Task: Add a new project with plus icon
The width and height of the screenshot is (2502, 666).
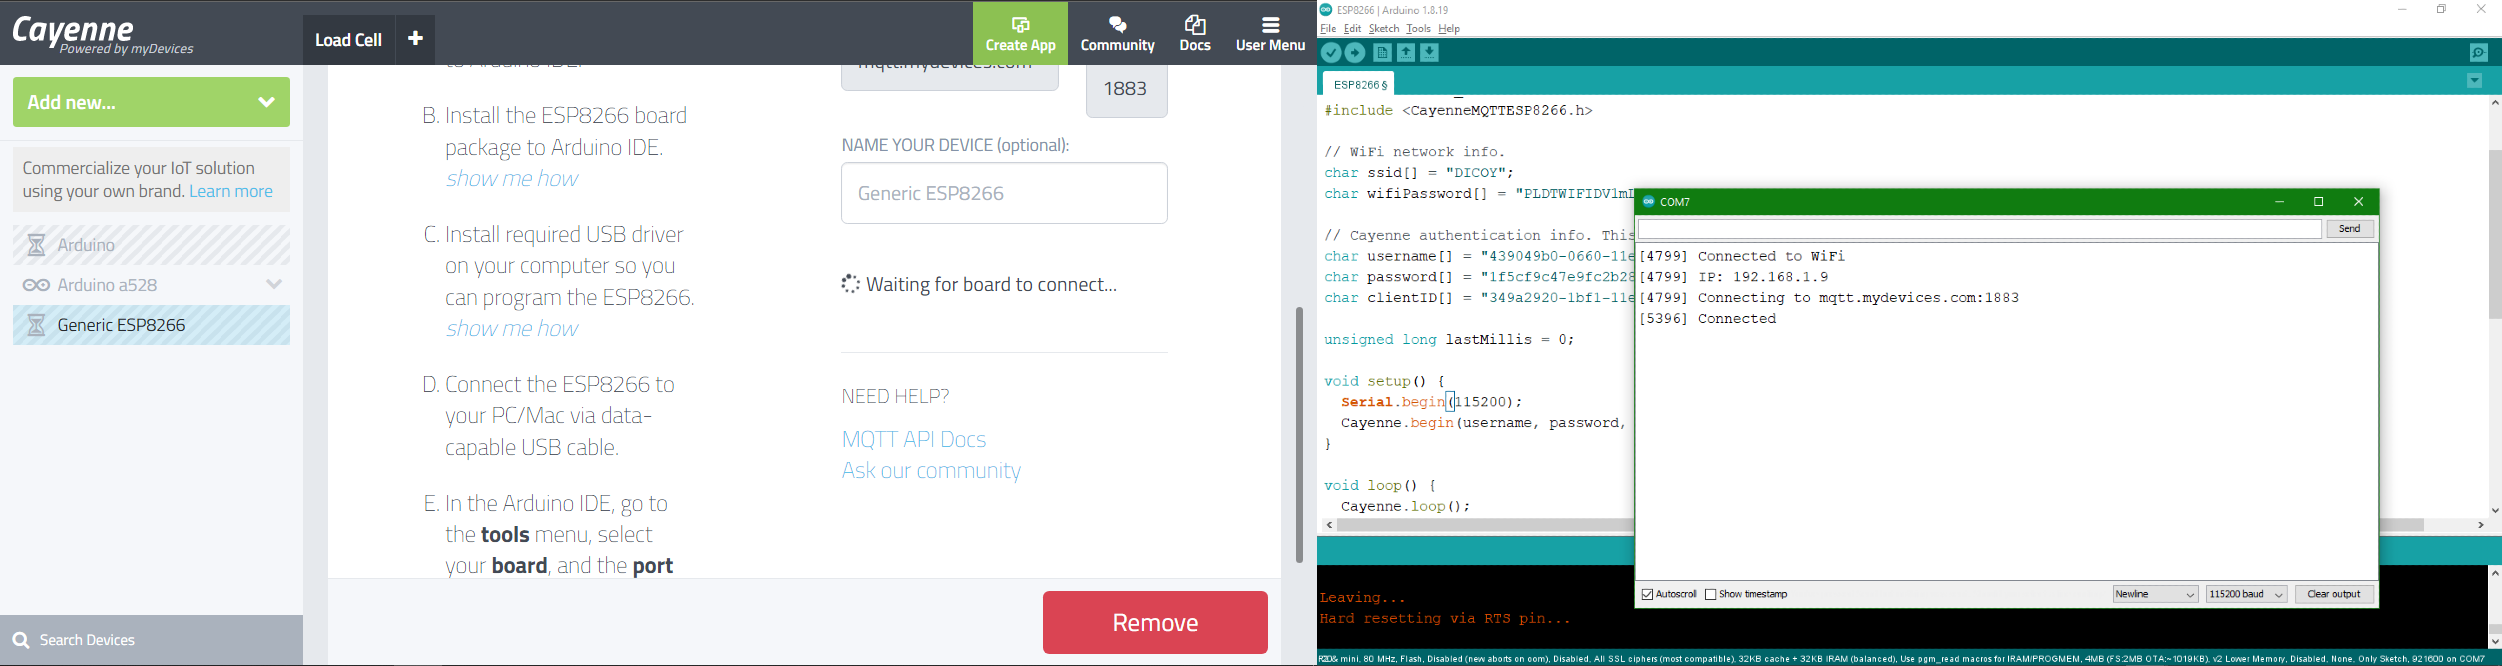Action: (415, 39)
